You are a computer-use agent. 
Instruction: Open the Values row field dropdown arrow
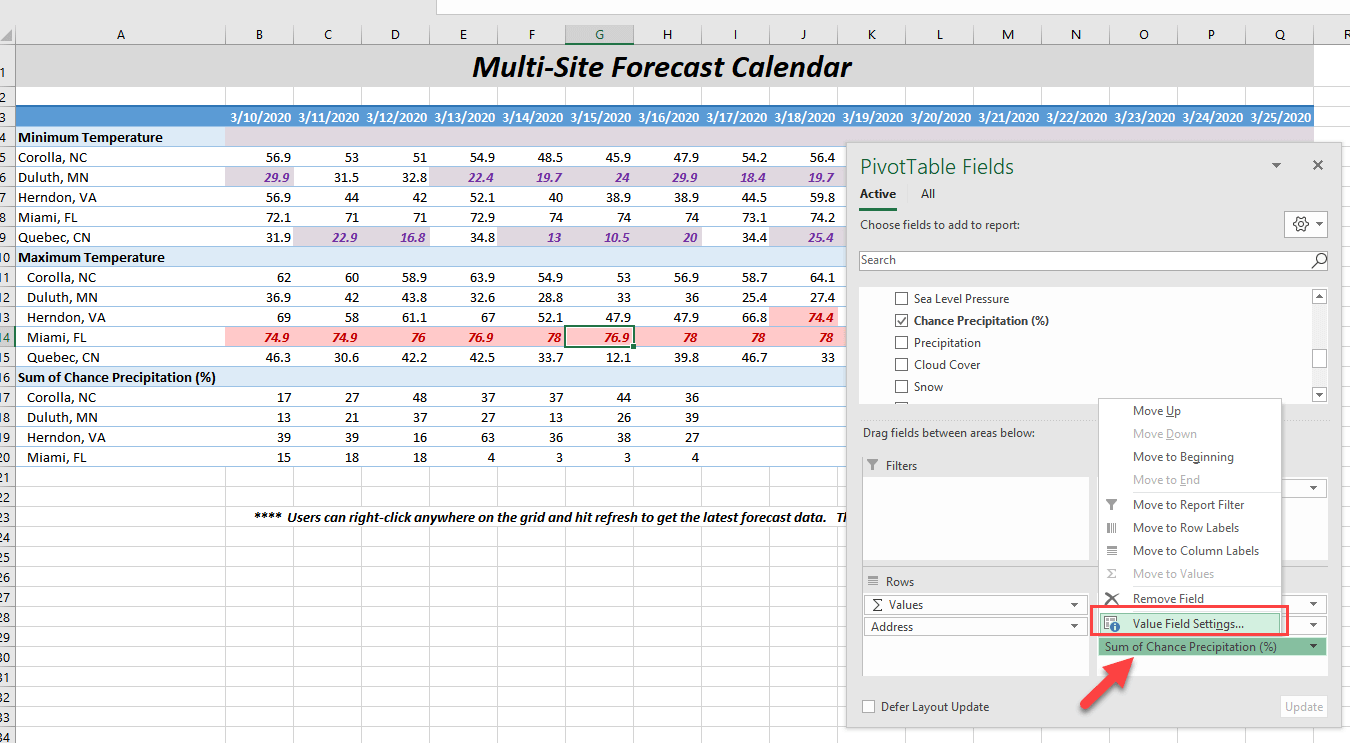tap(1075, 605)
